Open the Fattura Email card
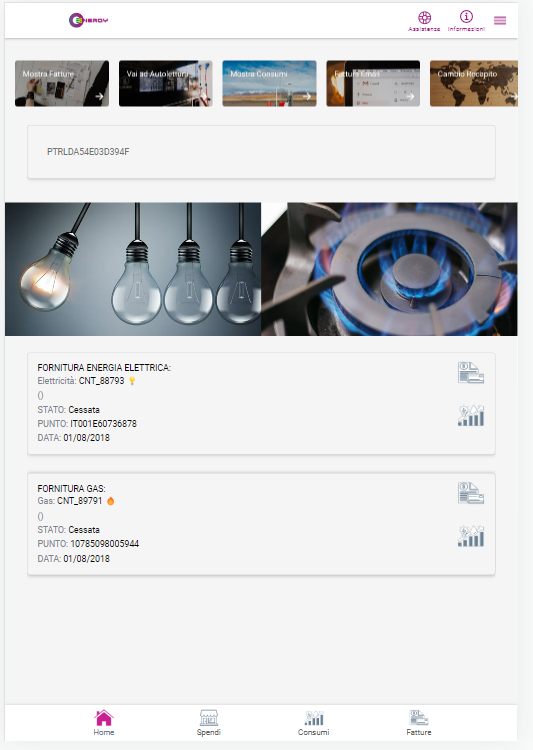Viewport: 533px width, 750px height. coord(373,83)
